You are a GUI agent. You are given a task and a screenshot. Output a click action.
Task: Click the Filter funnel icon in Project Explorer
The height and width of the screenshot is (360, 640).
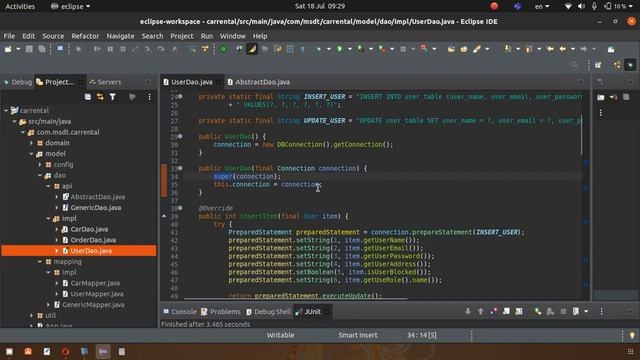pos(113,97)
